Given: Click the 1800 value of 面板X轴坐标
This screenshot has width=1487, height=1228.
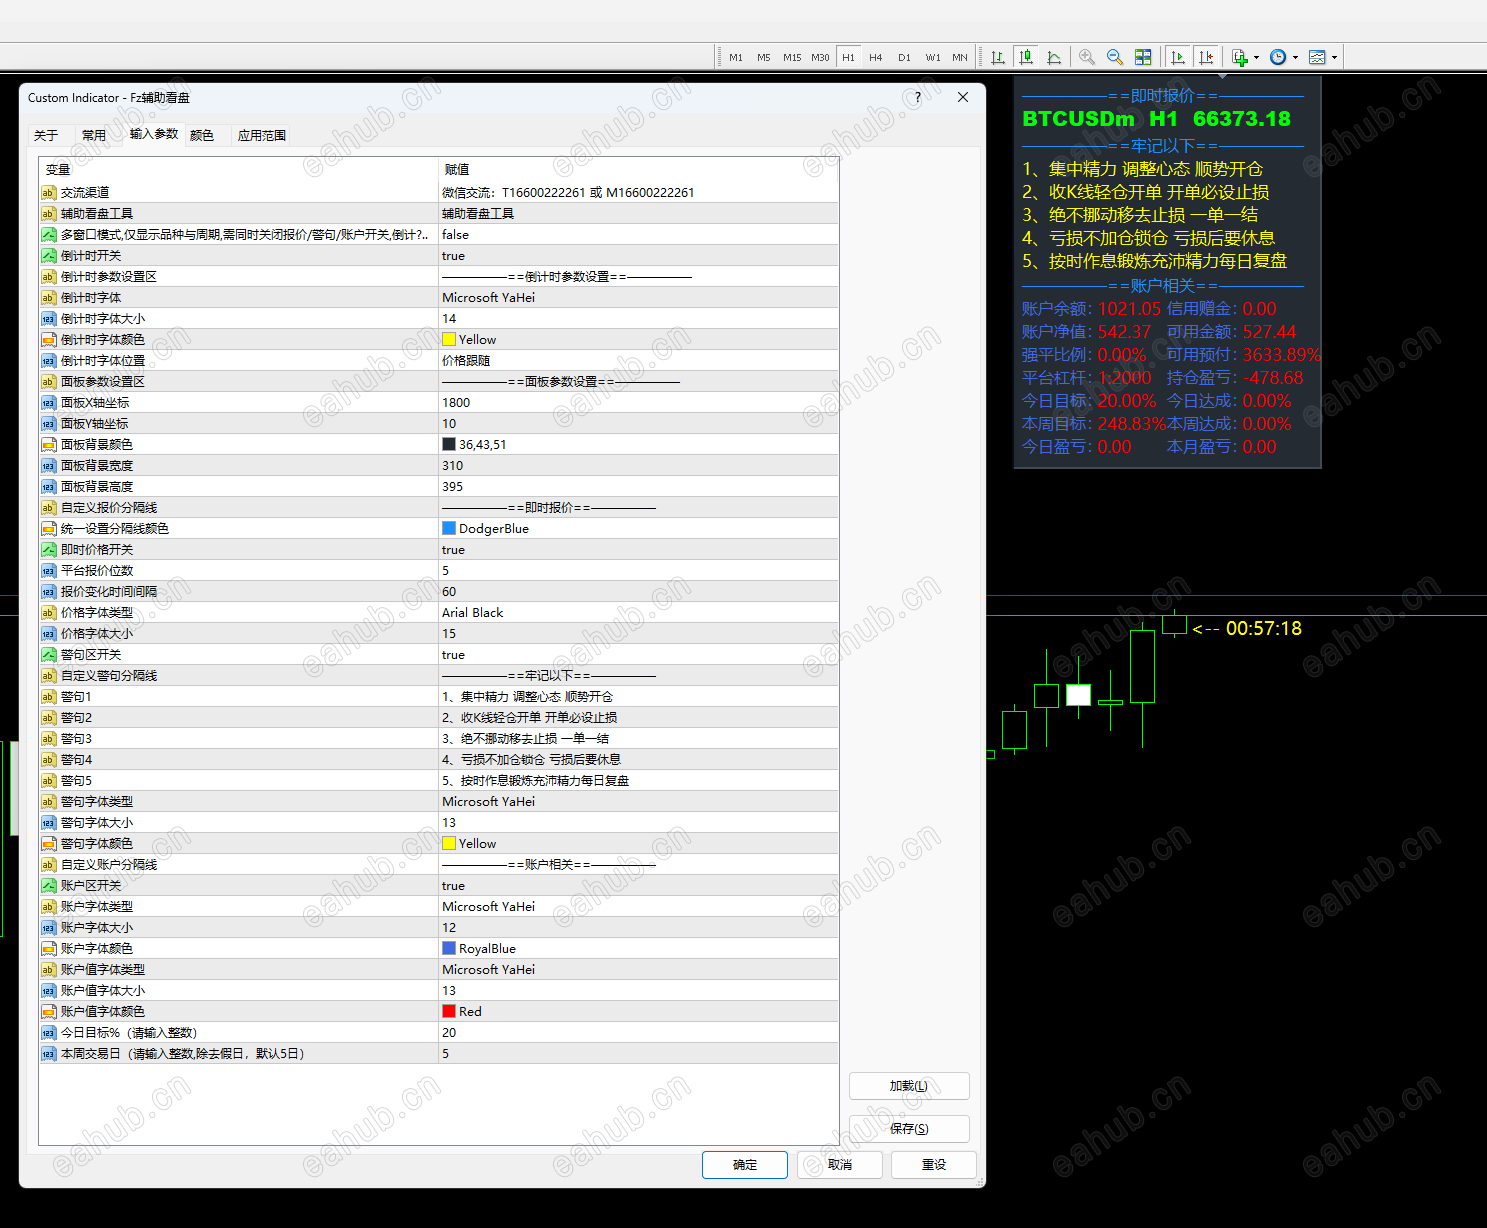Looking at the screenshot, I should 456,403.
